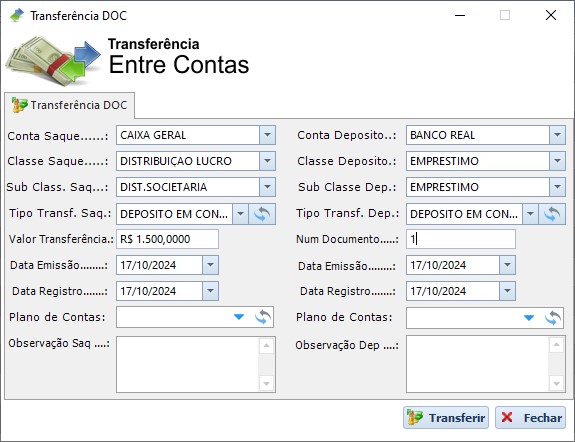Screen dimensions: 575x442
Task: Open the Tipo Transf. Saq. dropdown arrow
Action: pyautogui.click(x=241, y=214)
